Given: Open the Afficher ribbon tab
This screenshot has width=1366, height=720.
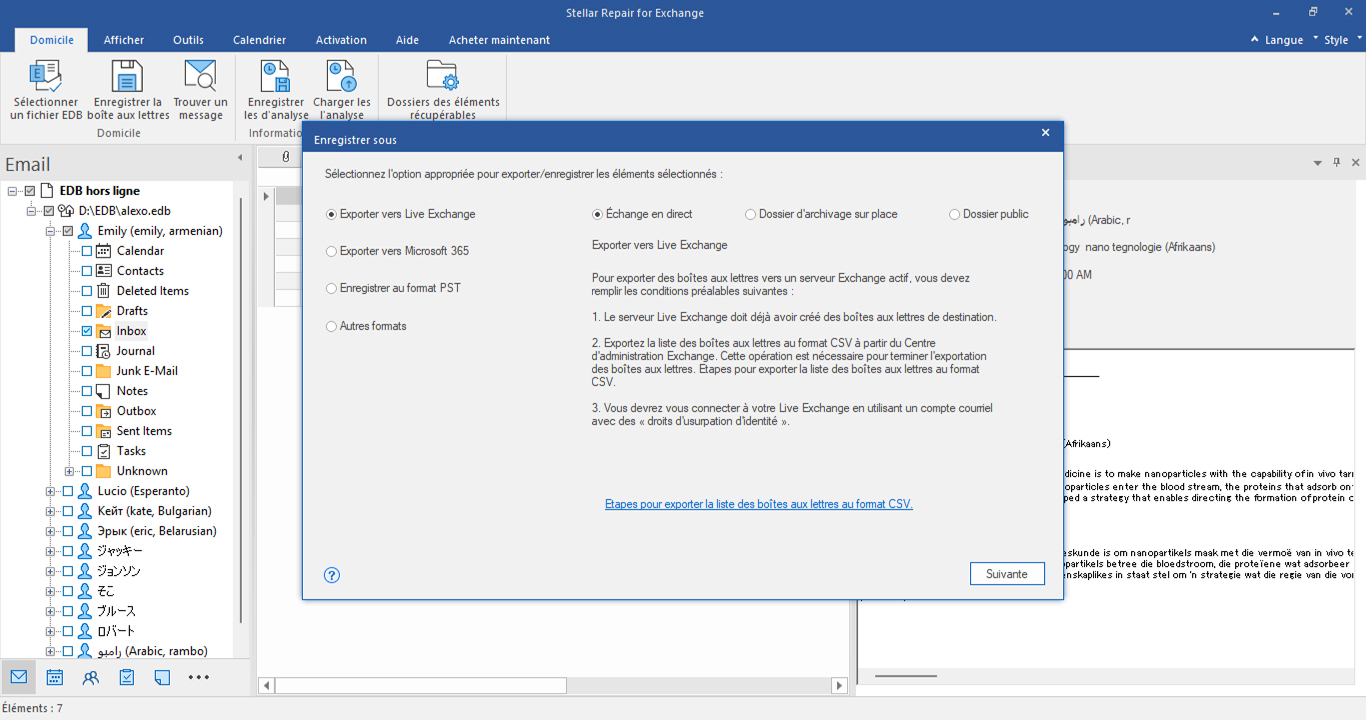Looking at the screenshot, I should pyautogui.click(x=124, y=40).
